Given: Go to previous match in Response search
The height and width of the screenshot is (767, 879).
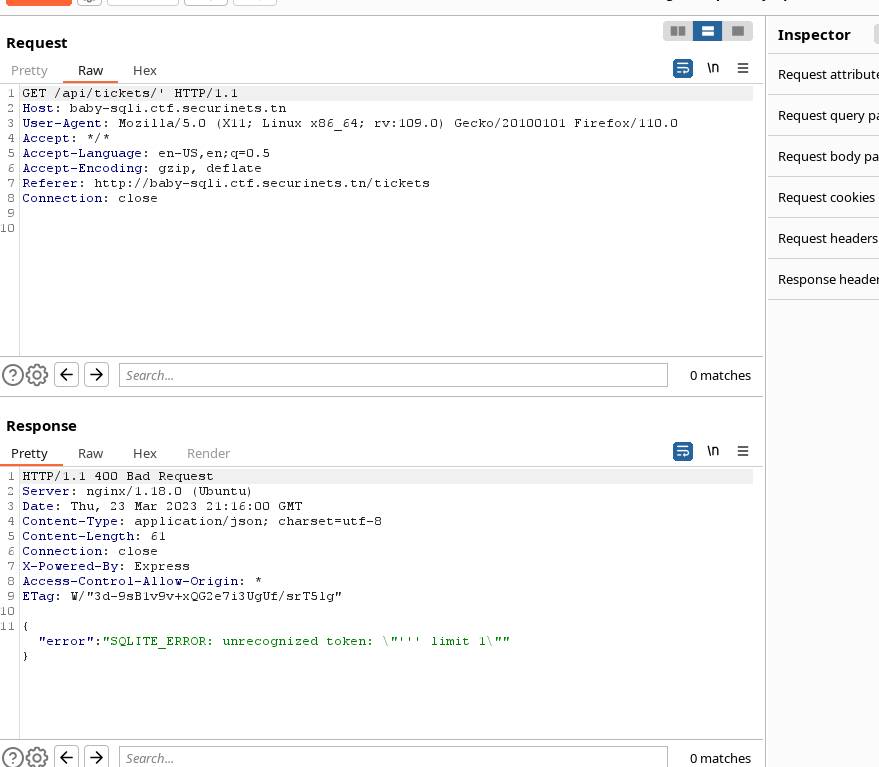Looking at the screenshot, I should [66, 757].
